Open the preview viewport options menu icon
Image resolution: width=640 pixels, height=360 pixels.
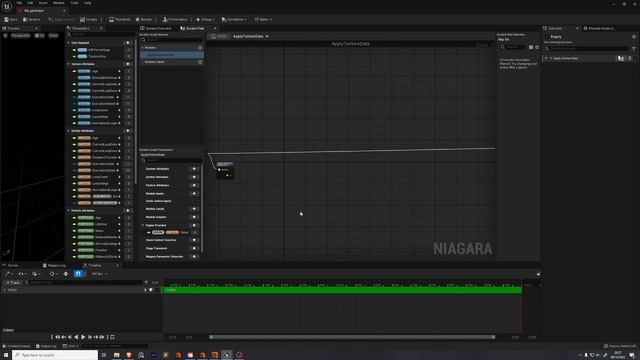[x=5, y=36]
